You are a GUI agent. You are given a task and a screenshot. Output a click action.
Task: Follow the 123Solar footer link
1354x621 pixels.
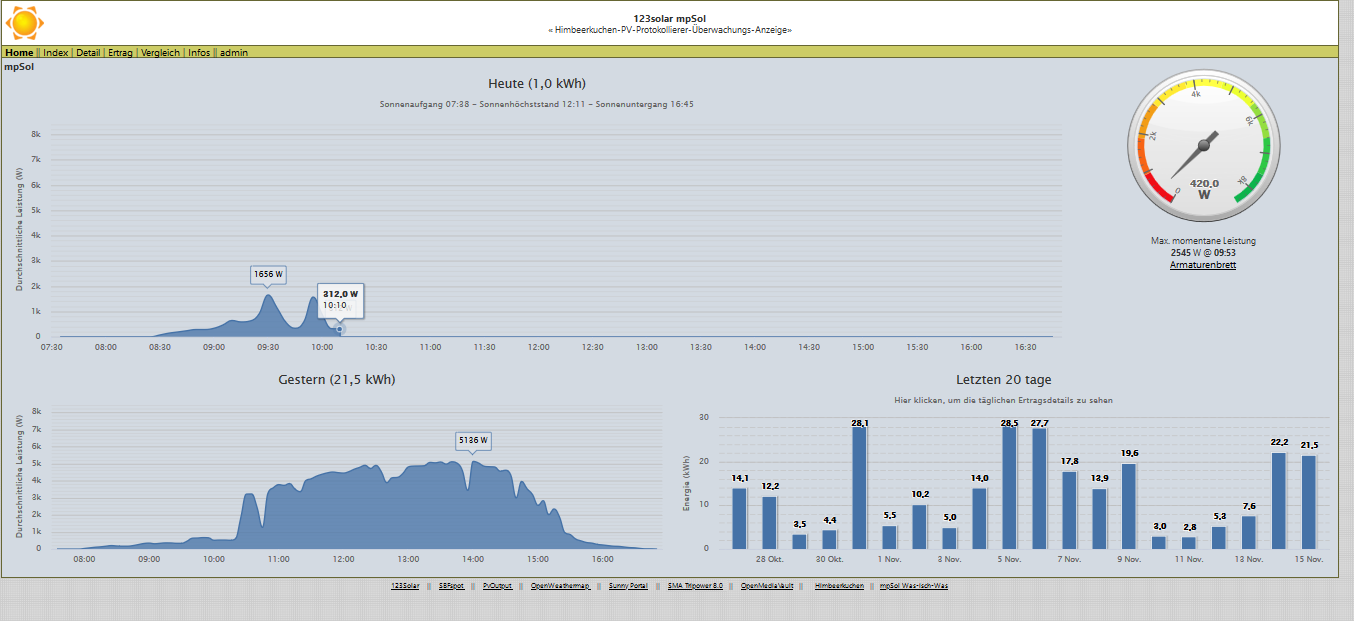405,586
